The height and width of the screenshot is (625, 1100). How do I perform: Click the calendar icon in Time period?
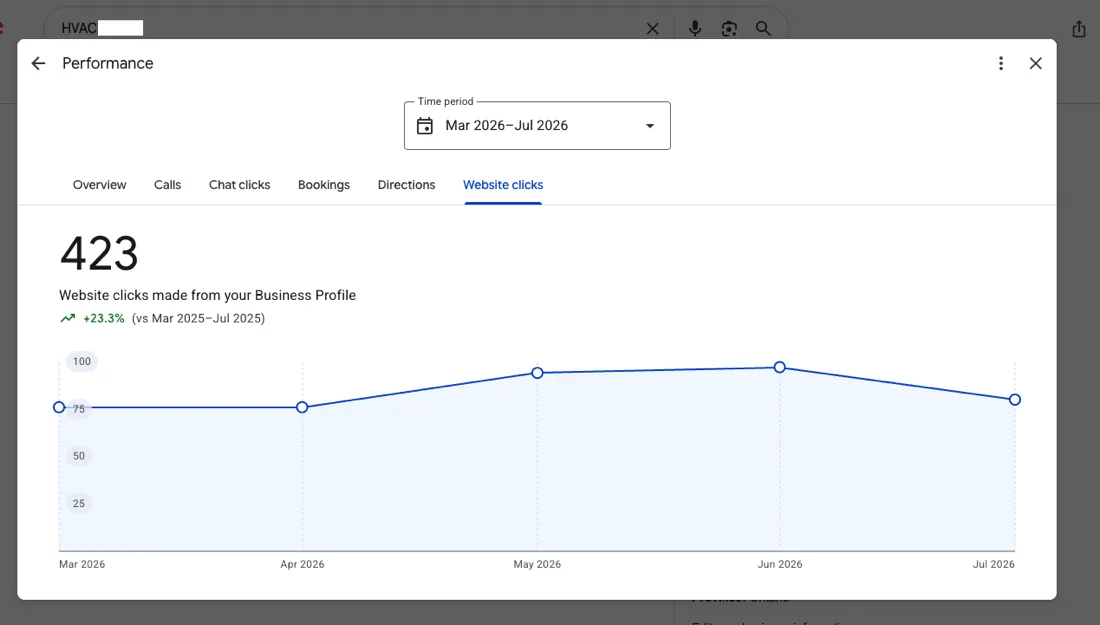pyautogui.click(x=424, y=126)
